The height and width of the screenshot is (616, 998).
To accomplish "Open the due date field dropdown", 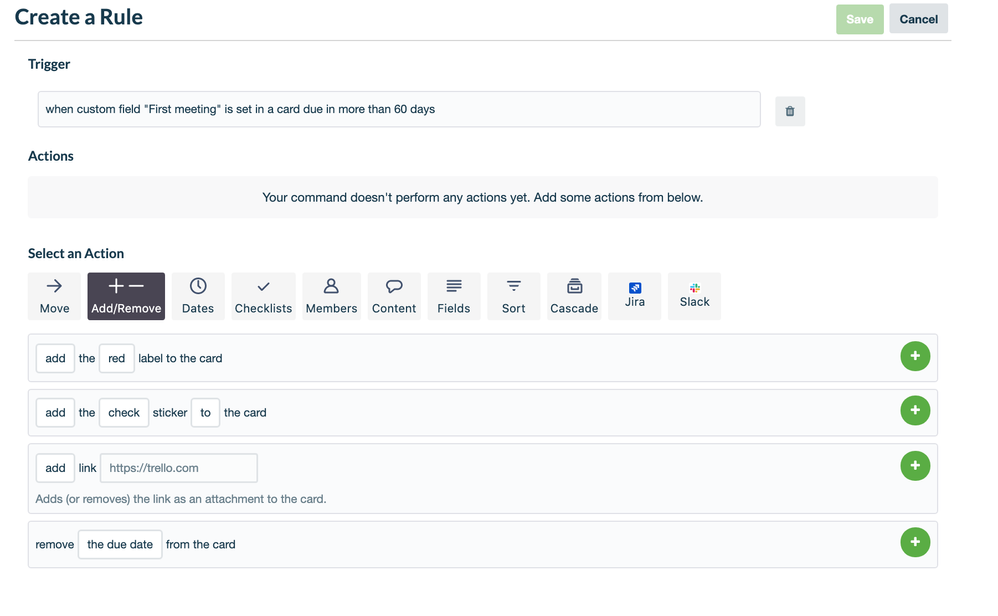I will click(x=119, y=544).
